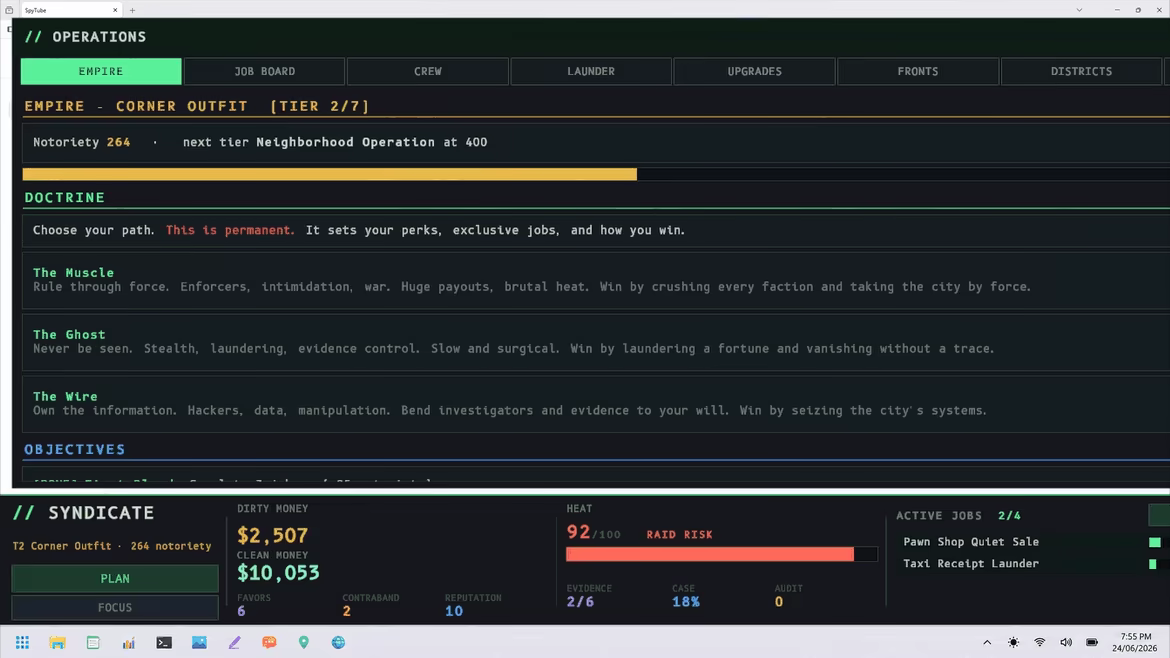Open the globe browser icon in taskbar

coord(339,642)
